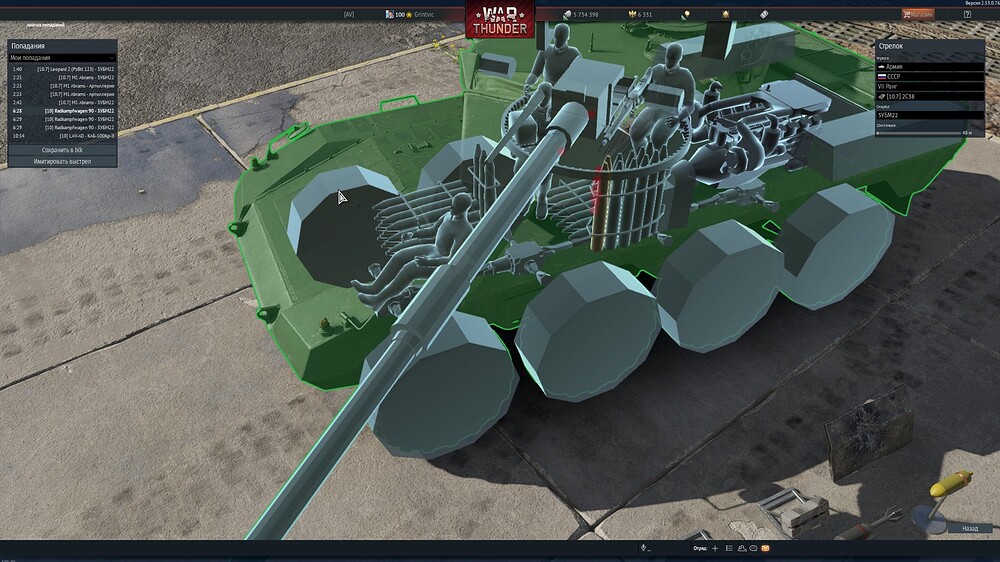Select the LAV-AD КАБ-500Кр-Э hit entry

click(62, 135)
